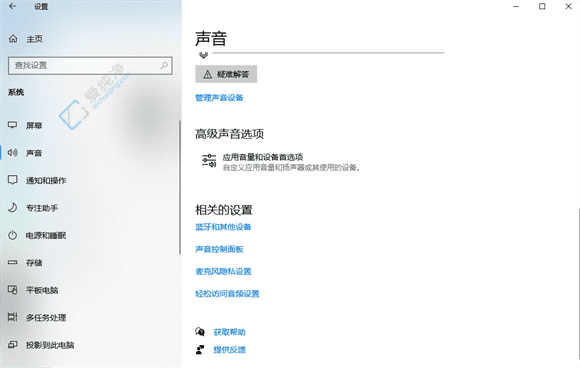Open 存储 storage icon
580x368 pixels.
coord(13,263)
